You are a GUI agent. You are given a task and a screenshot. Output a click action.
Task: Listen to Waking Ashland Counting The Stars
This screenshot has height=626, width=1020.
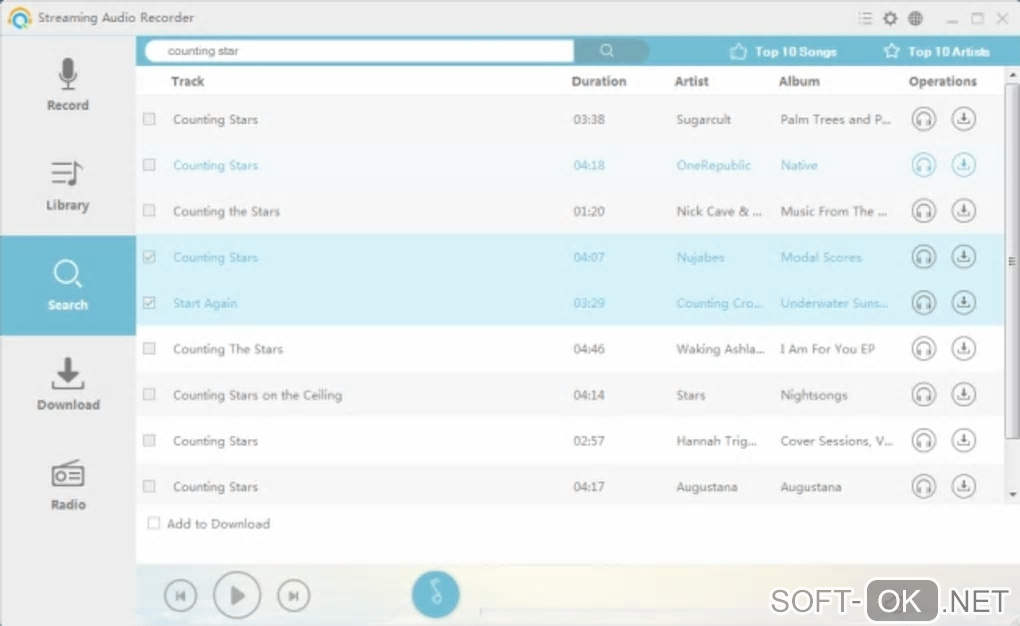point(924,349)
